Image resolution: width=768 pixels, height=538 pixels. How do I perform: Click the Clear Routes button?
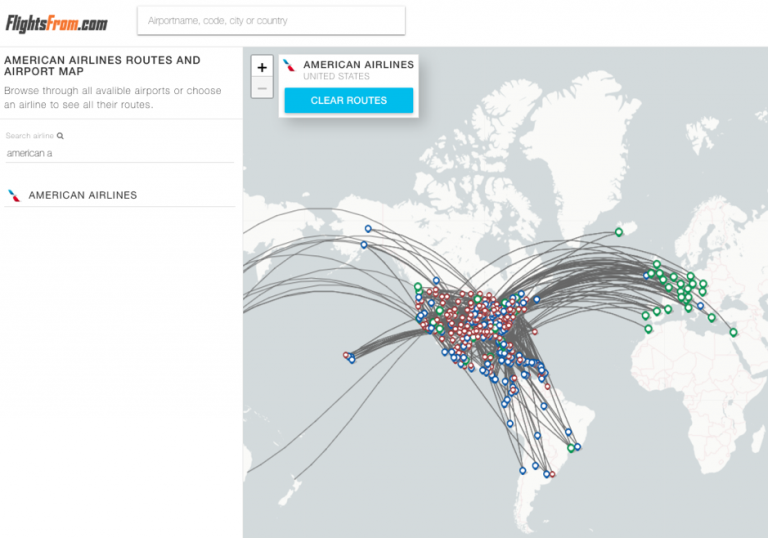point(349,100)
